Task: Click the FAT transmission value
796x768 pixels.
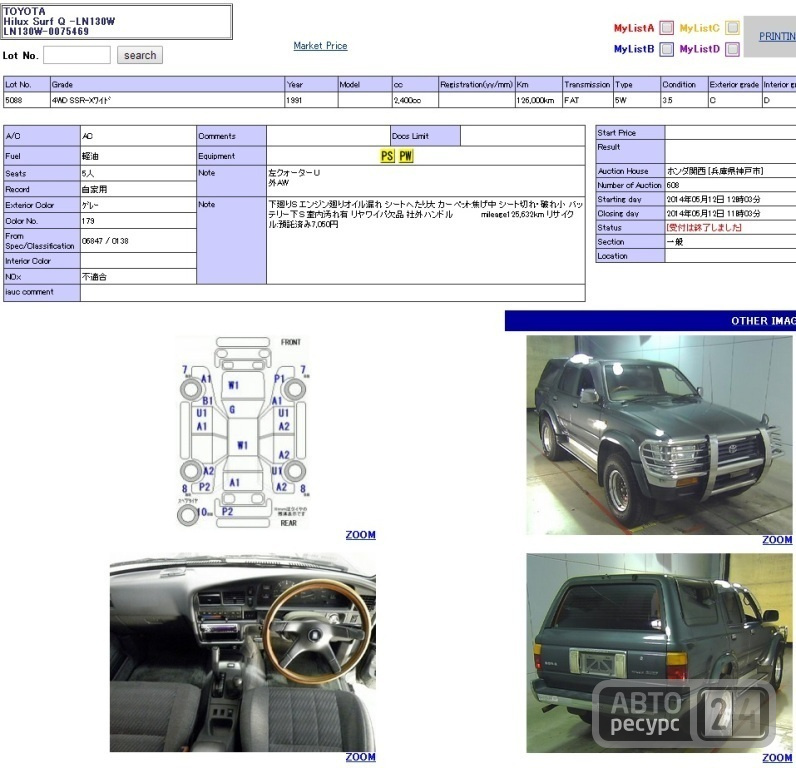Action: point(572,101)
